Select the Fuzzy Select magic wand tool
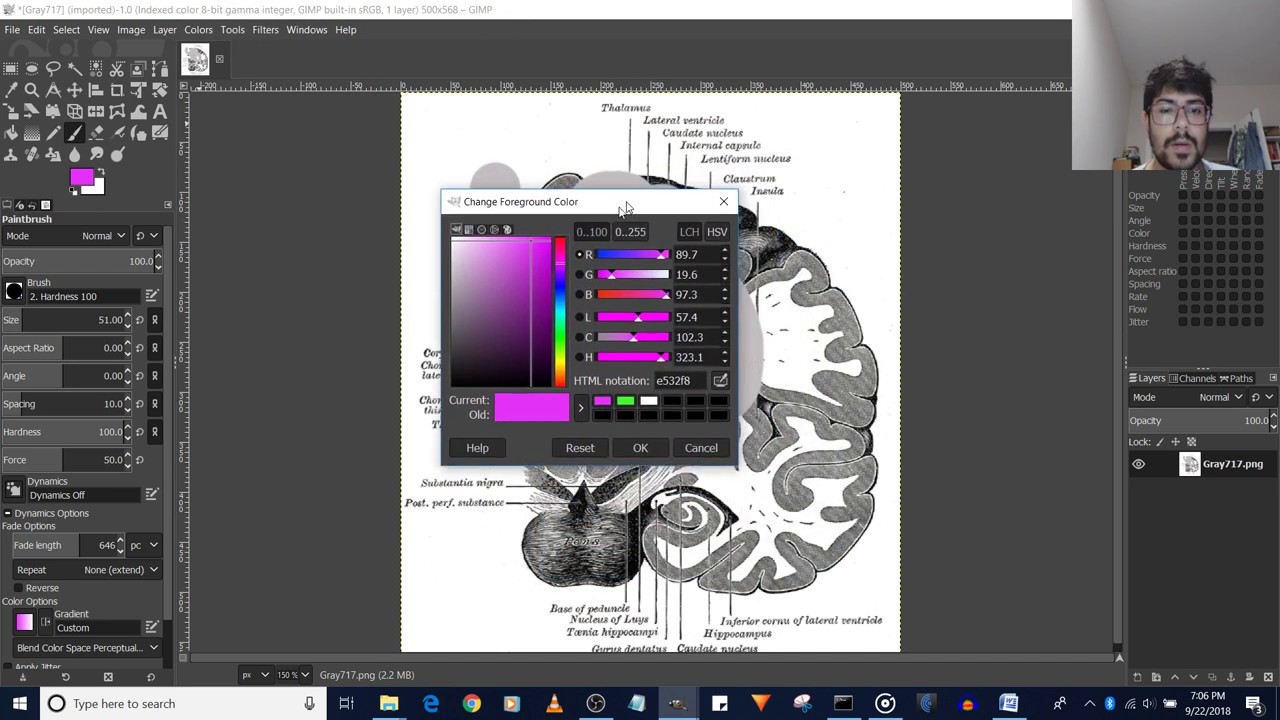 pos(75,69)
